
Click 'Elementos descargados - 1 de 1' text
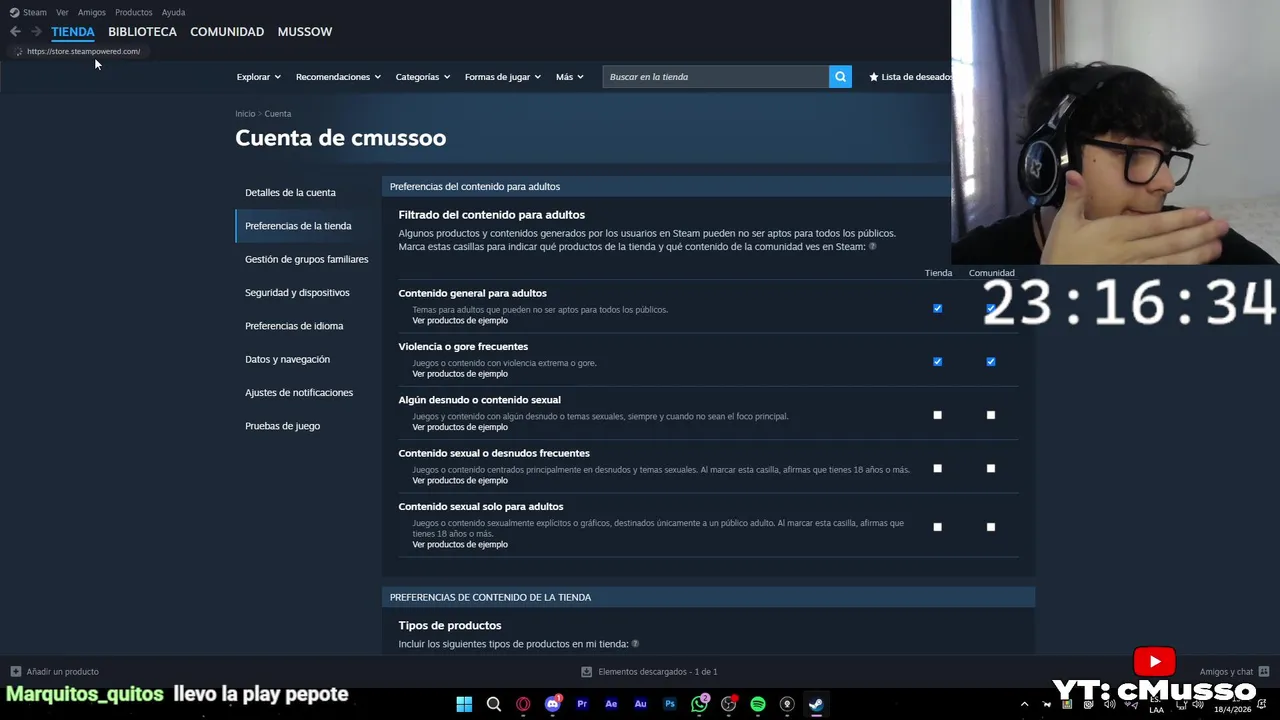(x=658, y=672)
